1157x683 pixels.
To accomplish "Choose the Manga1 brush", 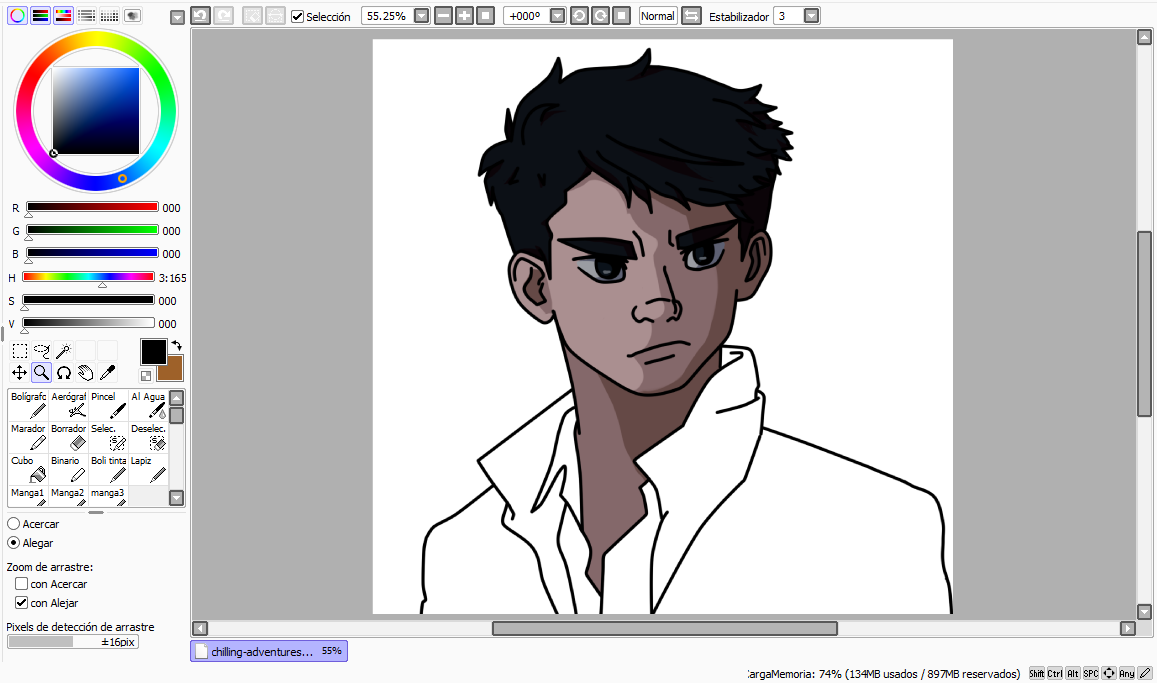I will tap(28, 496).
